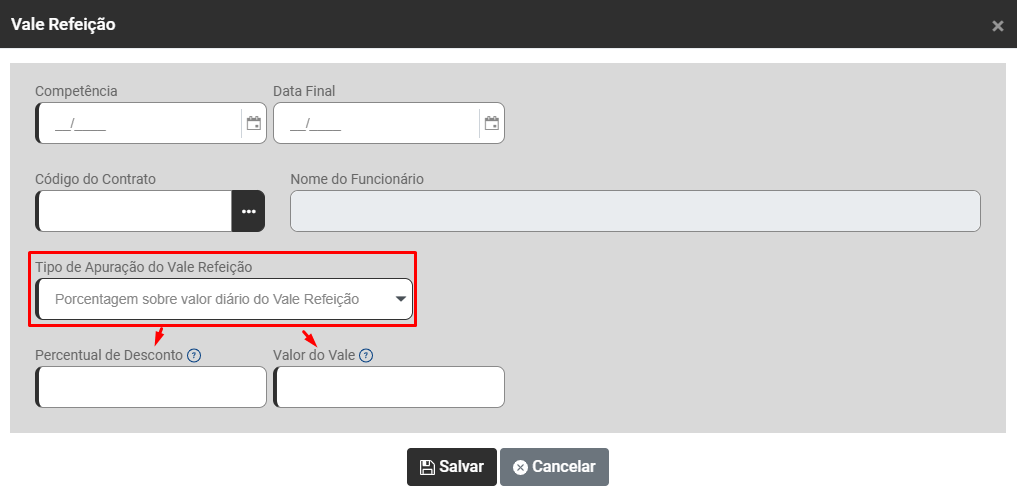This screenshot has height=497, width=1017.
Task: Click the Código do Contrato label
Action: [x=95, y=179]
